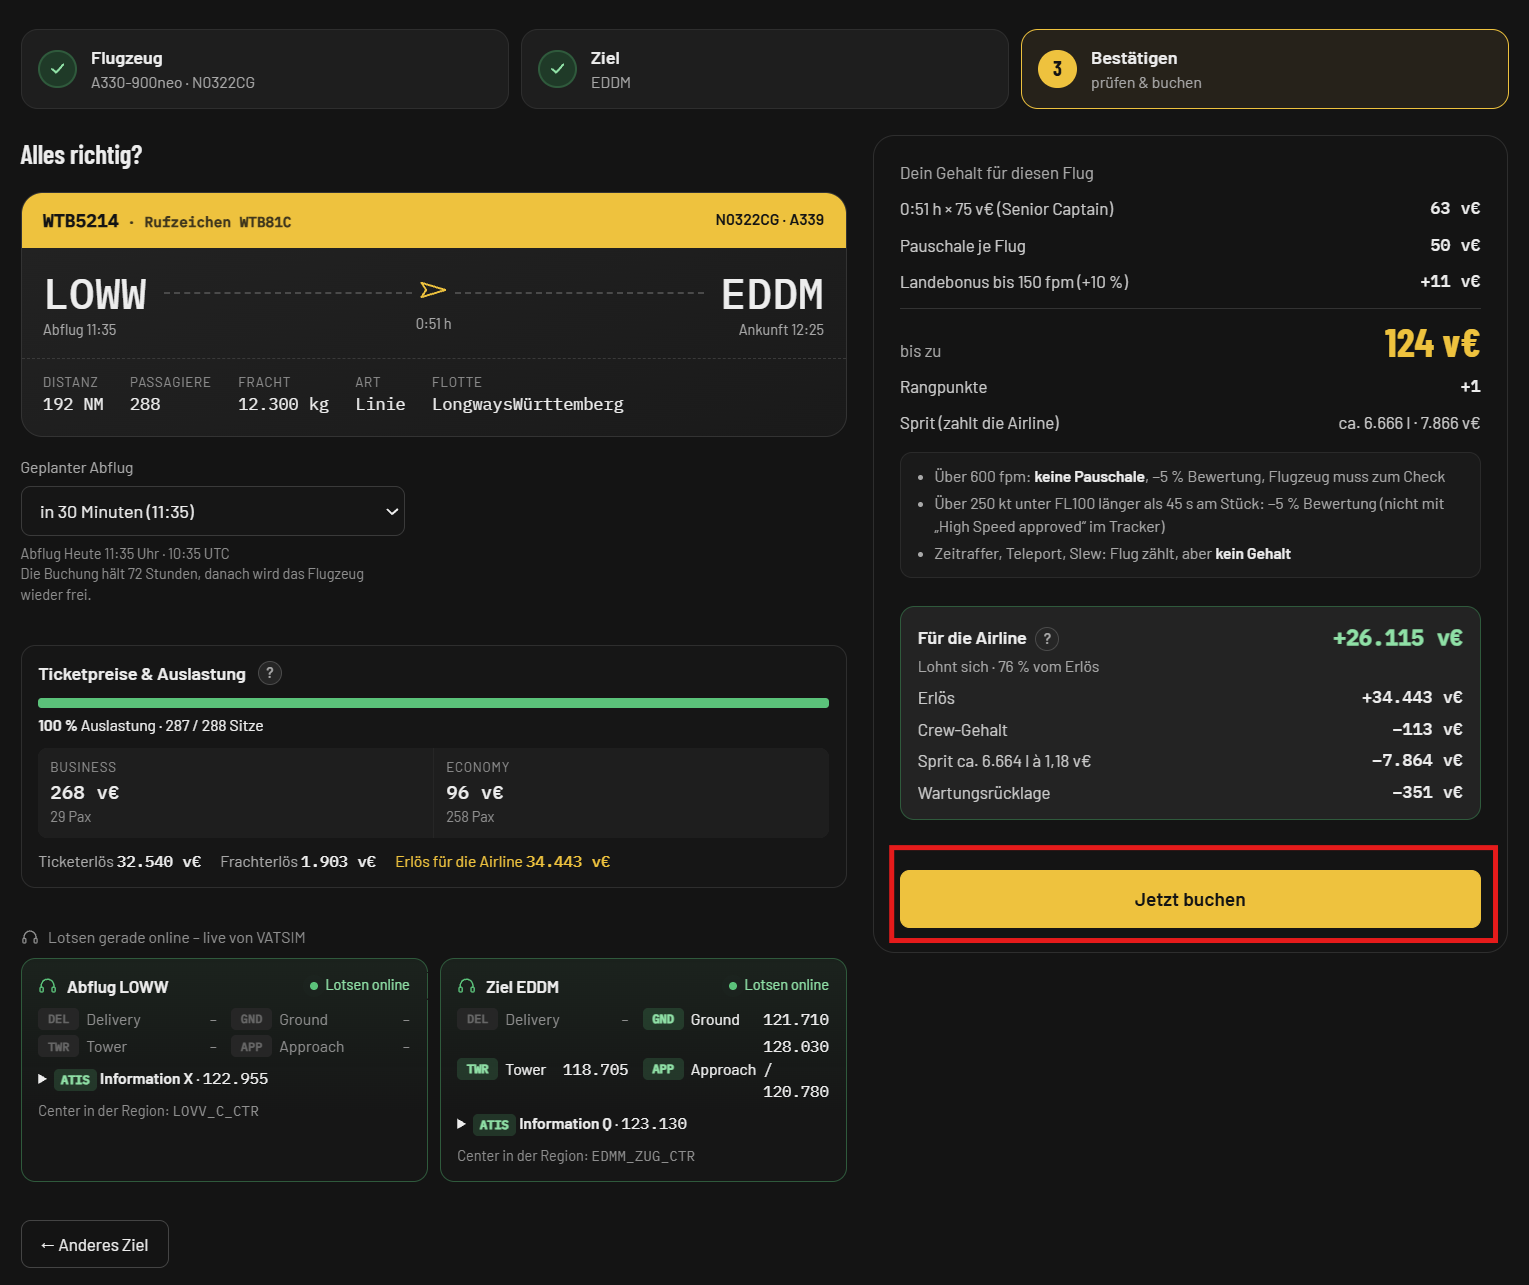Click Lotsen online status in the Ziel EDDM card
Image resolution: width=1529 pixels, height=1285 pixels.
779,985
